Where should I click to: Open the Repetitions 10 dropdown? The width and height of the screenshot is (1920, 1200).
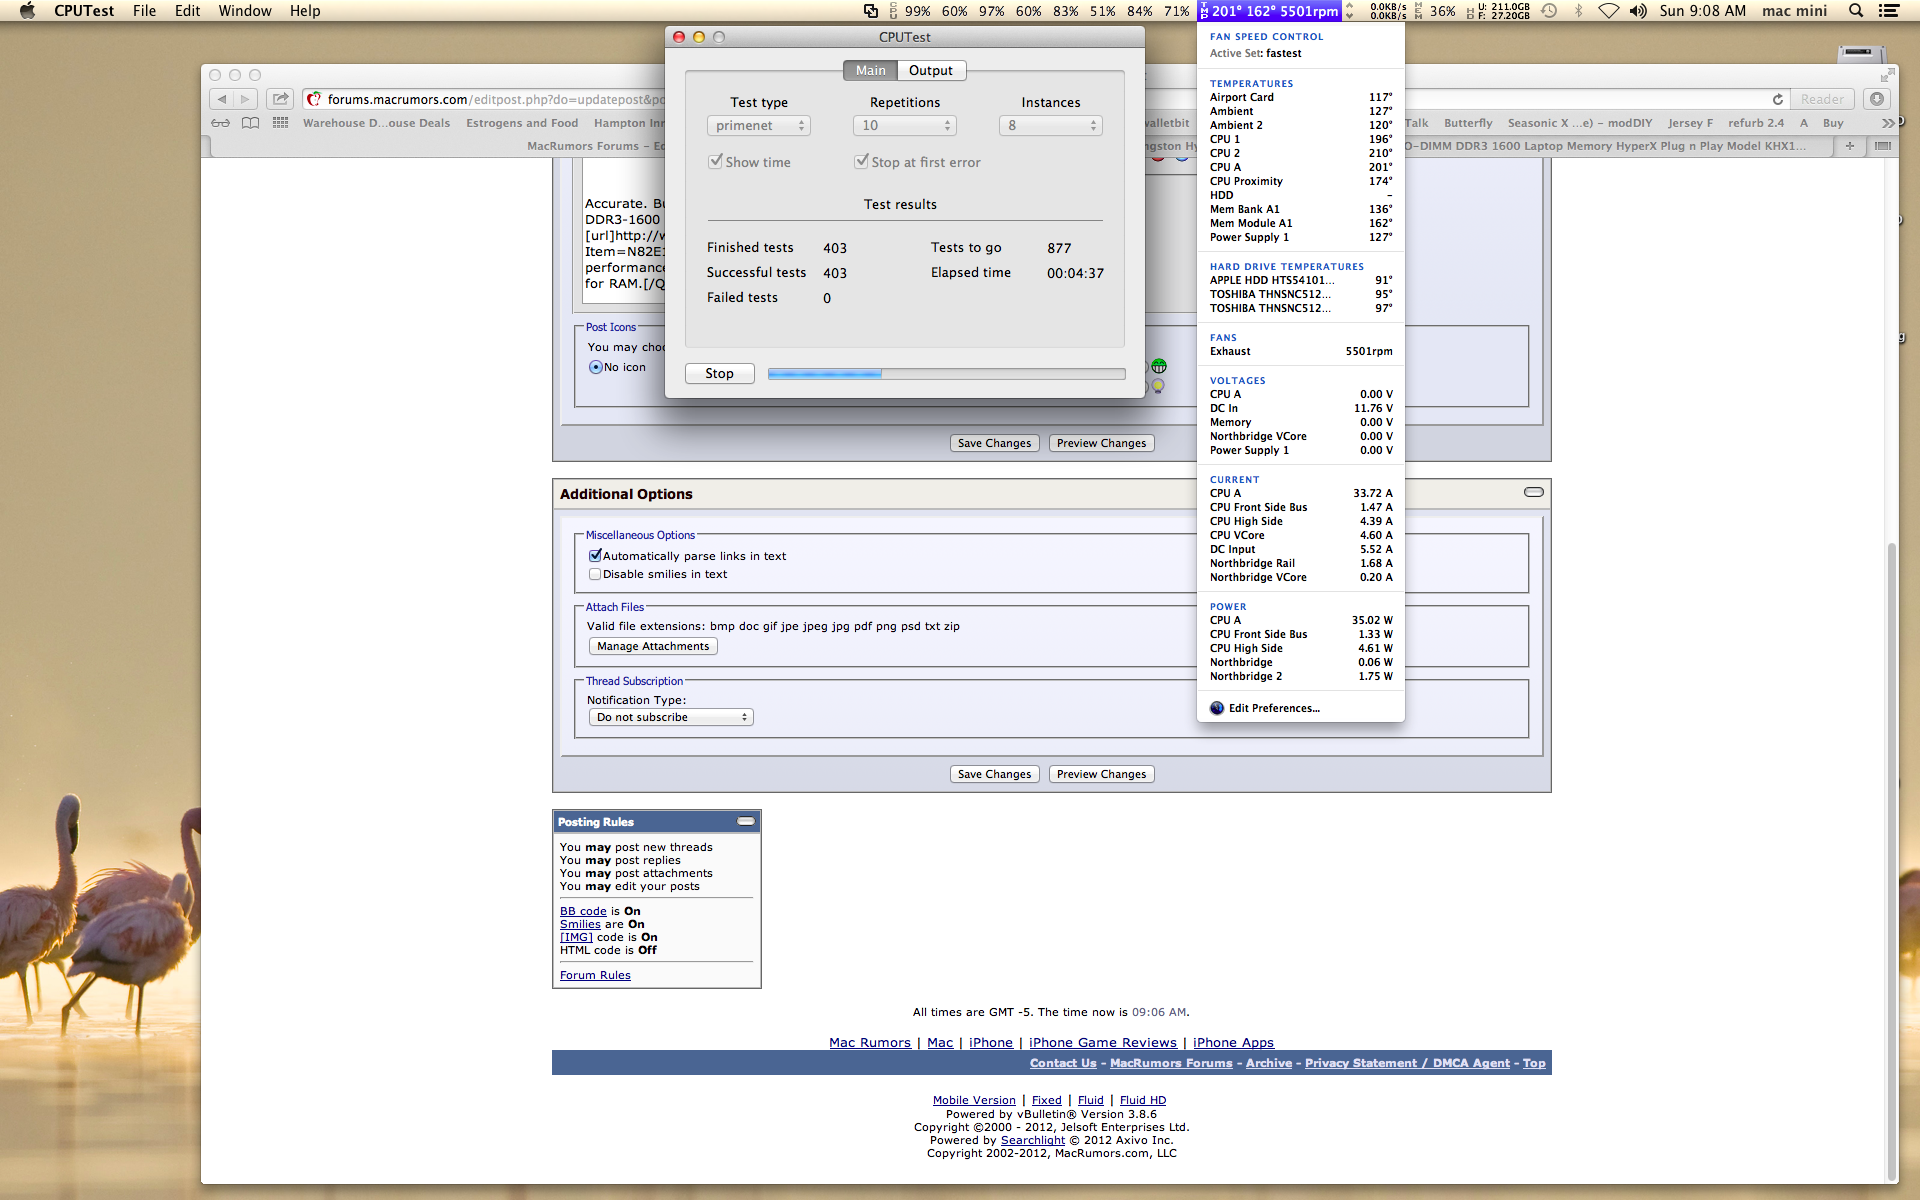pos(905,125)
